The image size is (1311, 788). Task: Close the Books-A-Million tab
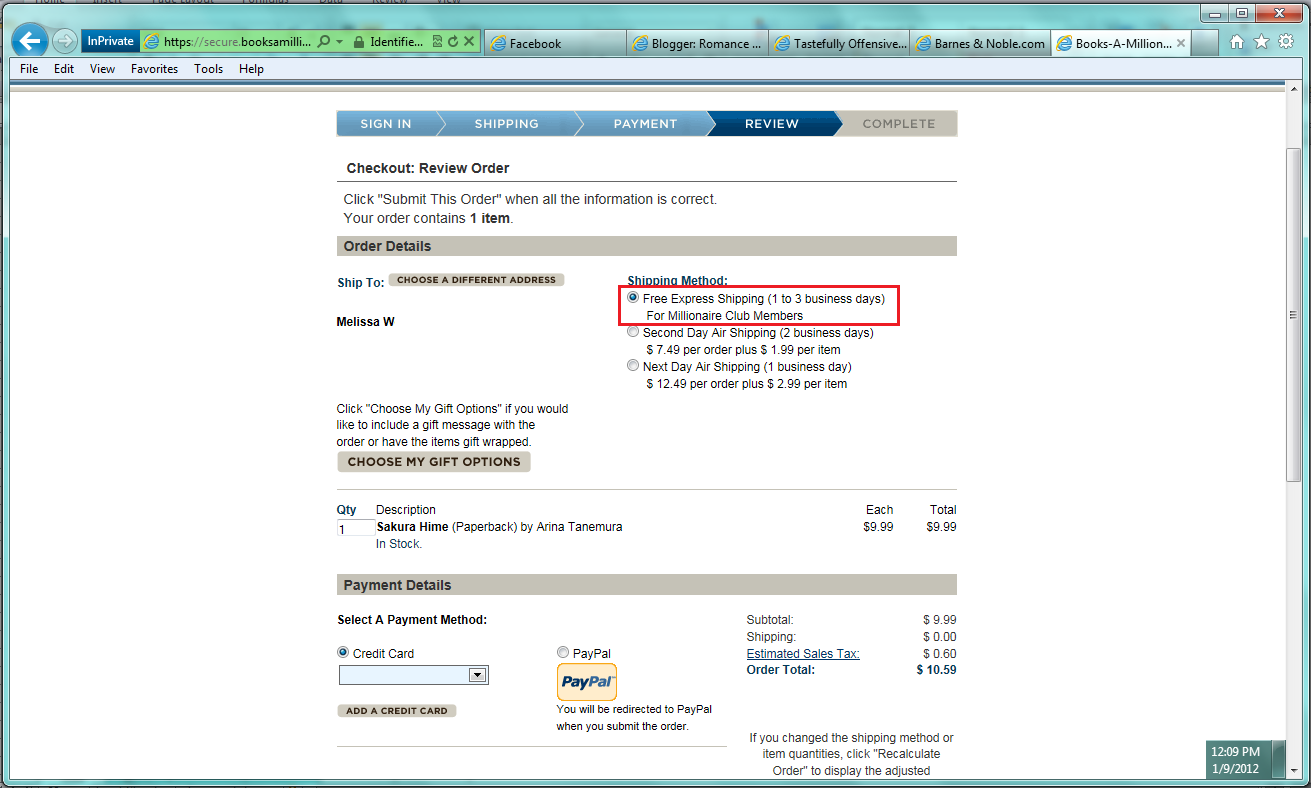click(x=1181, y=43)
